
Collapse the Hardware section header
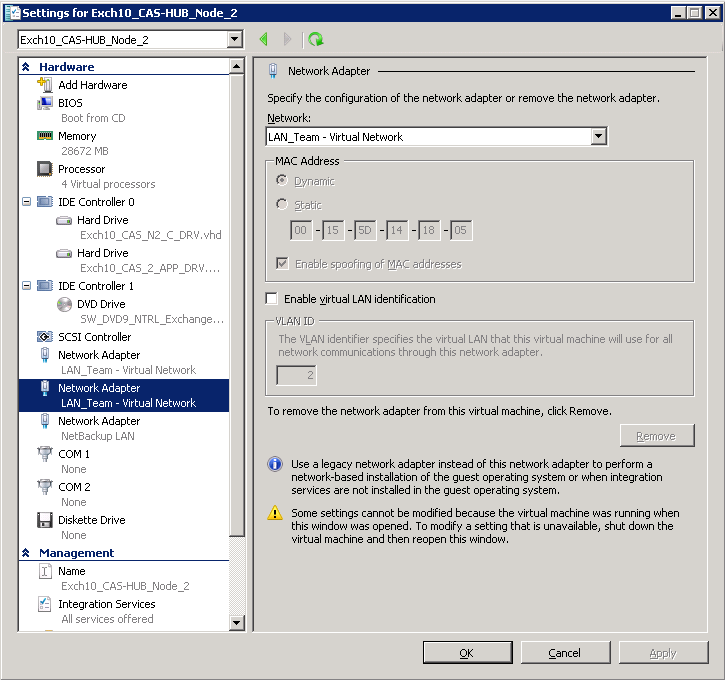[x=26, y=67]
